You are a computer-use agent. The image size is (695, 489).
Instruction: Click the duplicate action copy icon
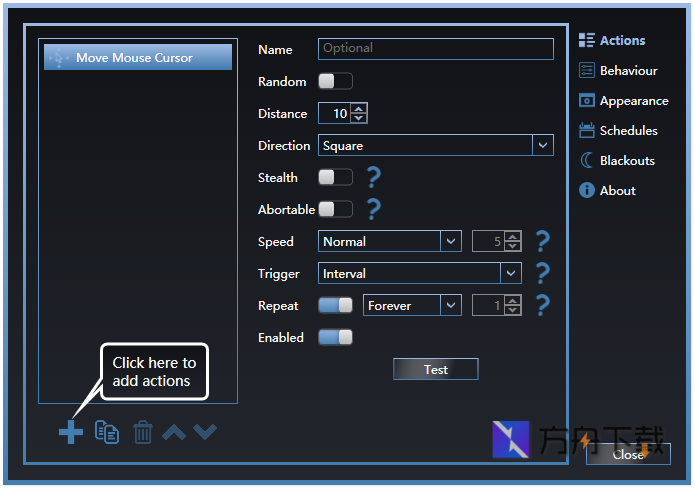107,432
